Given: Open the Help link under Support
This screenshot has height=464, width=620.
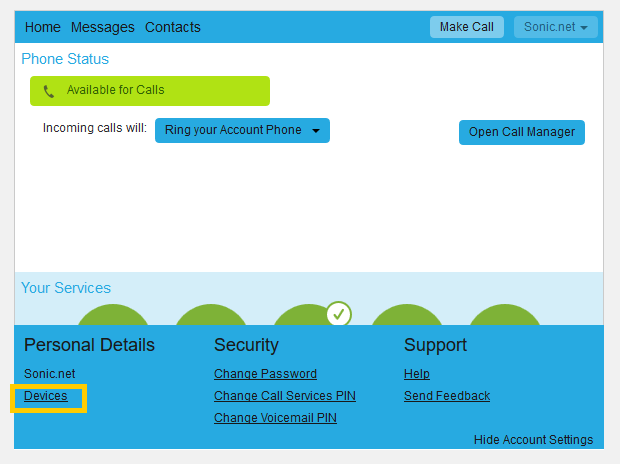Looking at the screenshot, I should 417,374.
